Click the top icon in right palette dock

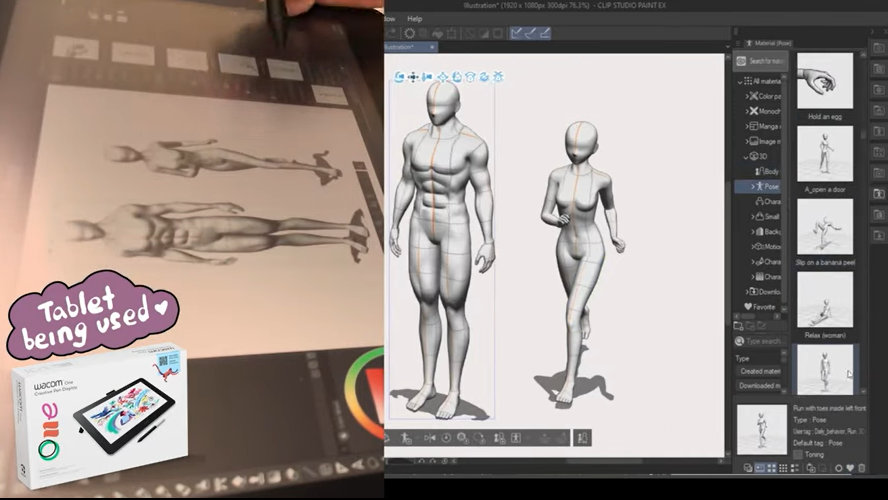point(879,49)
